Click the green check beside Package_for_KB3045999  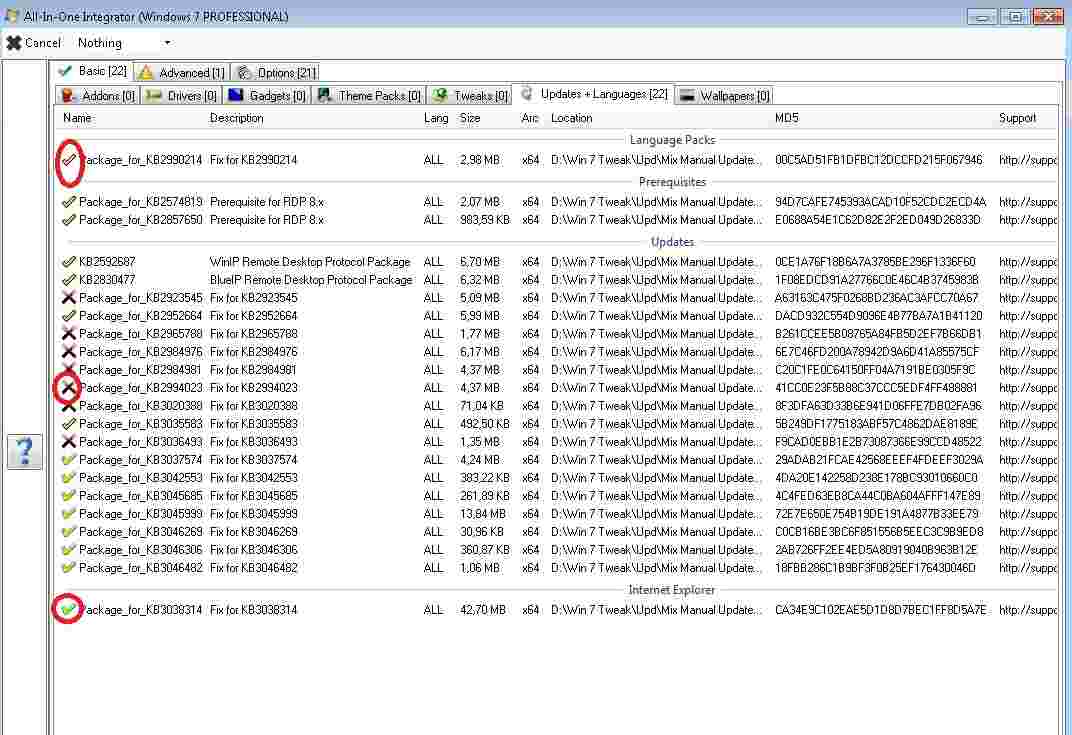tap(68, 514)
